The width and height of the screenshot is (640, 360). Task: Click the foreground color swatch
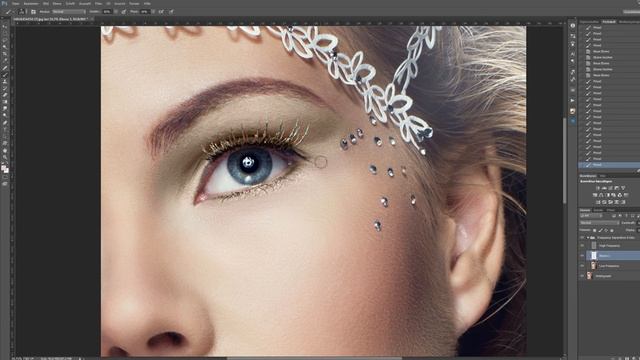tap(4, 167)
